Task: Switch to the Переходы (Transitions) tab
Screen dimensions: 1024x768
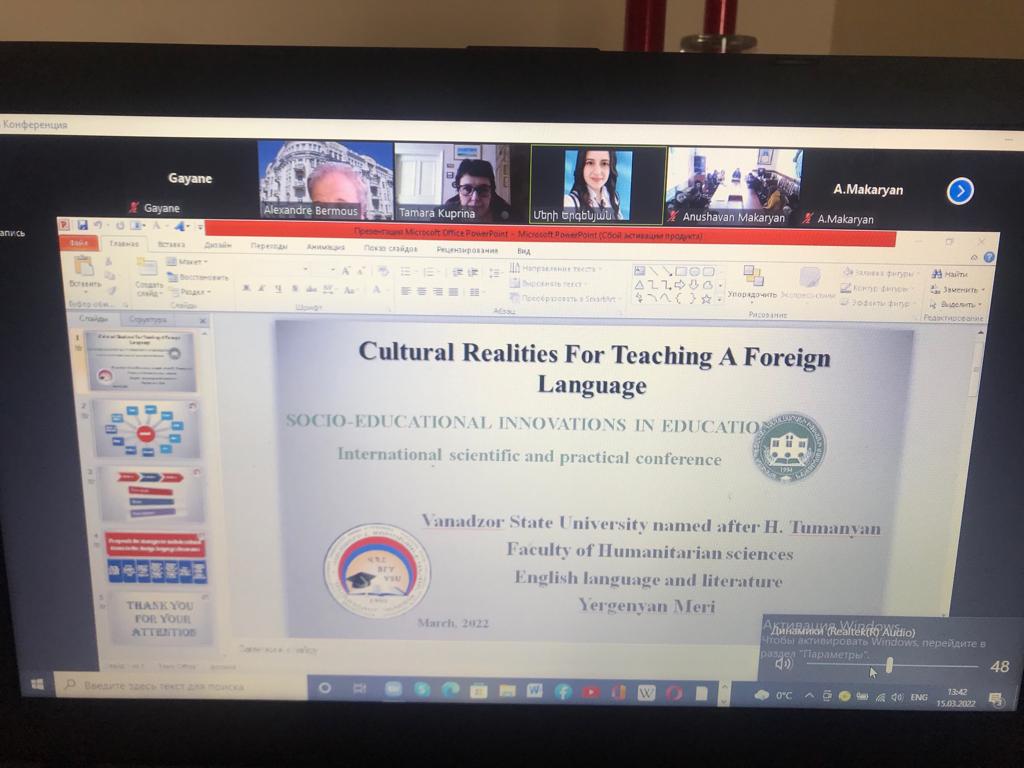Action: pos(269,246)
